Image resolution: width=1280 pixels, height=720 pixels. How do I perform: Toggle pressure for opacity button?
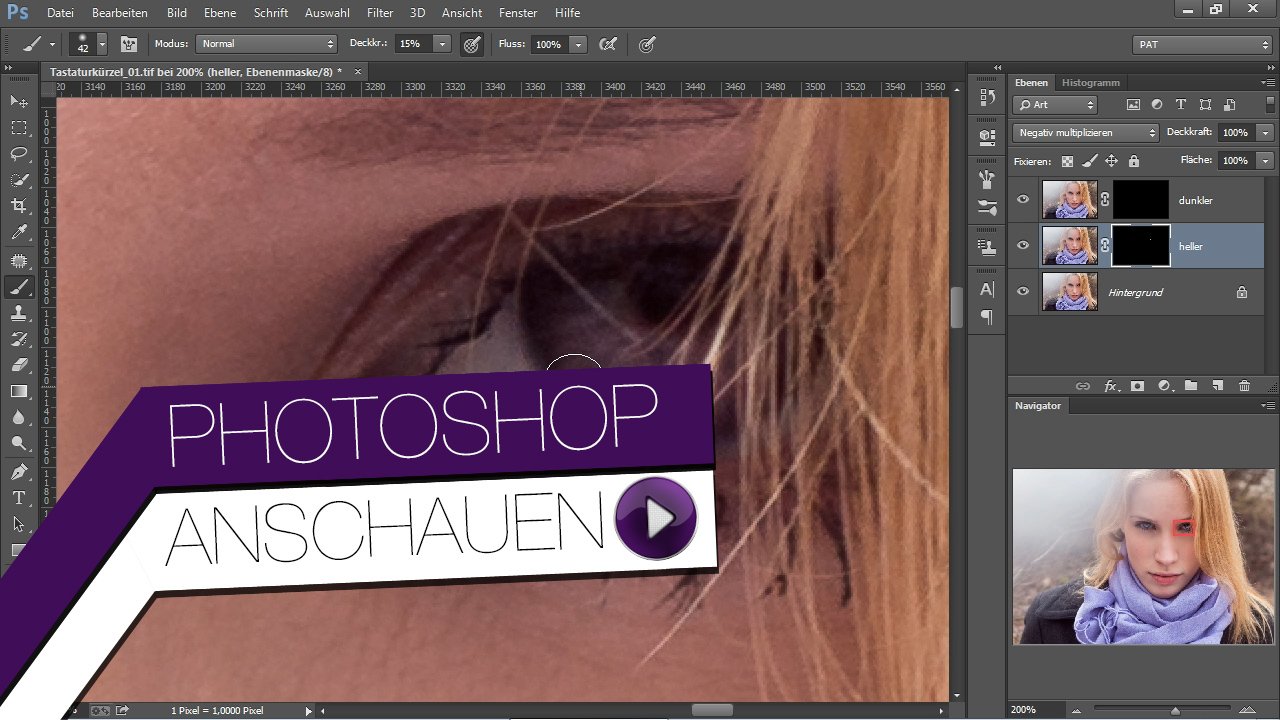471,44
